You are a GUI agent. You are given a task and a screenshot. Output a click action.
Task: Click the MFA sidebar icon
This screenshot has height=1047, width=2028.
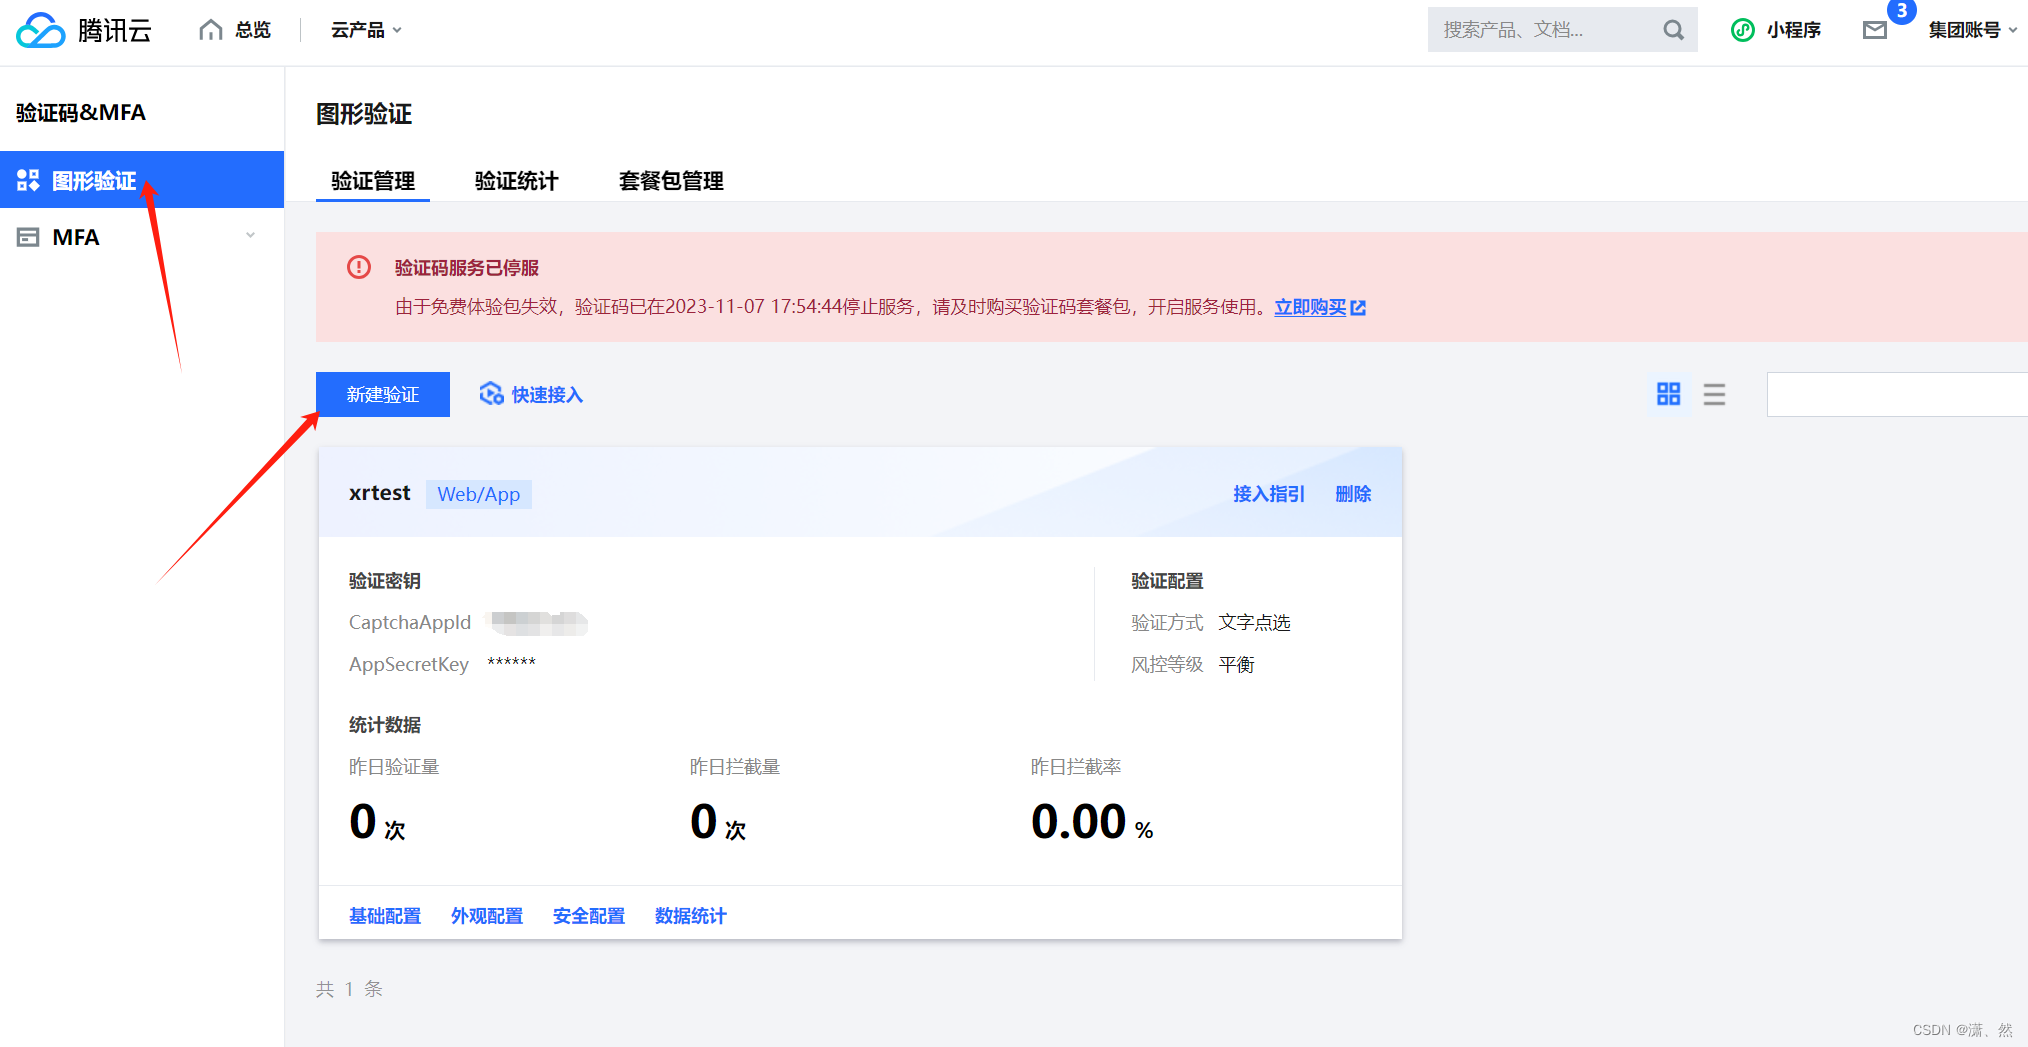(28, 237)
